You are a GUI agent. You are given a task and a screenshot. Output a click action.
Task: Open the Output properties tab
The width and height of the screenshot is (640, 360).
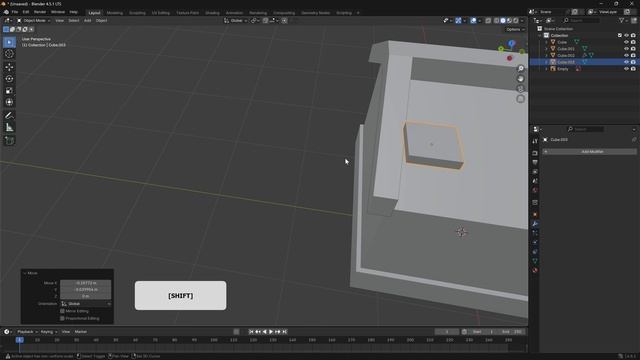pos(535,162)
